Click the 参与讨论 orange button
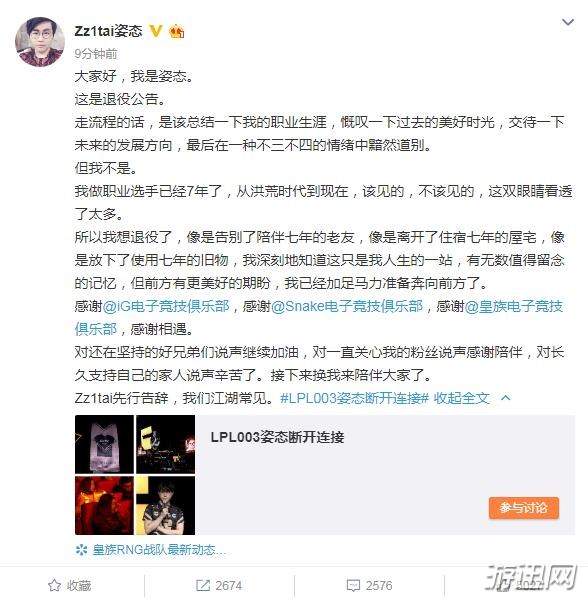The width and height of the screenshot is (588, 603). 524,508
